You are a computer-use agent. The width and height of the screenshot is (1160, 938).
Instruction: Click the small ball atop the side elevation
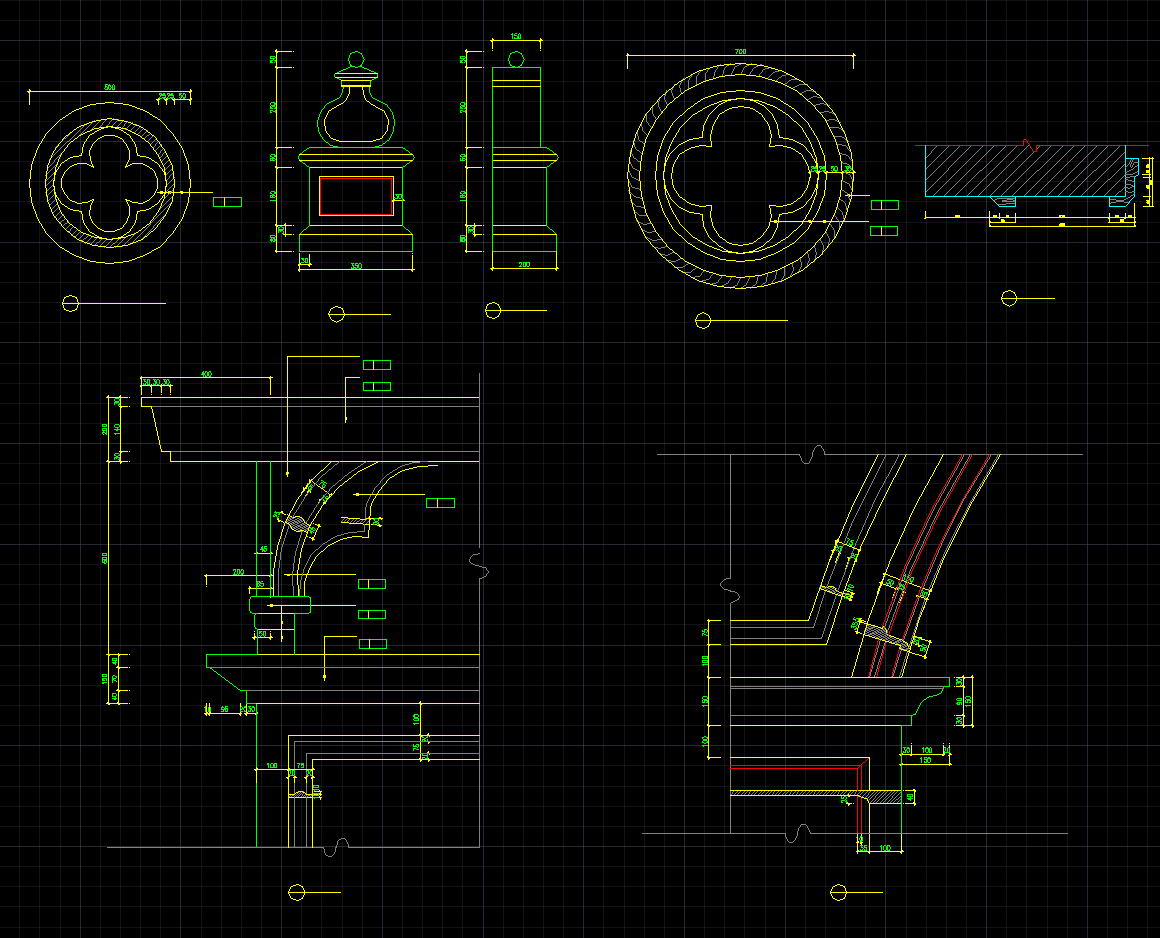click(516, 60)
